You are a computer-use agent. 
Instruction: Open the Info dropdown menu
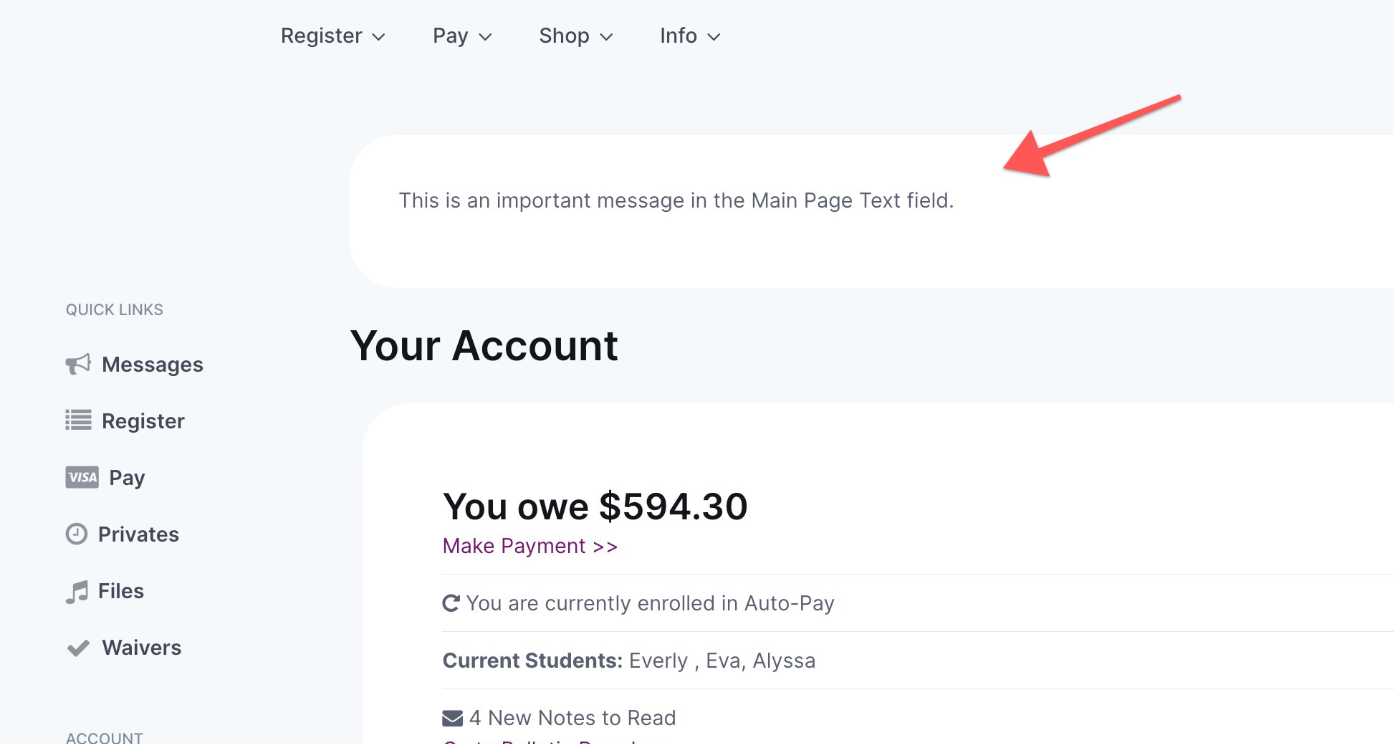point(690,36)
